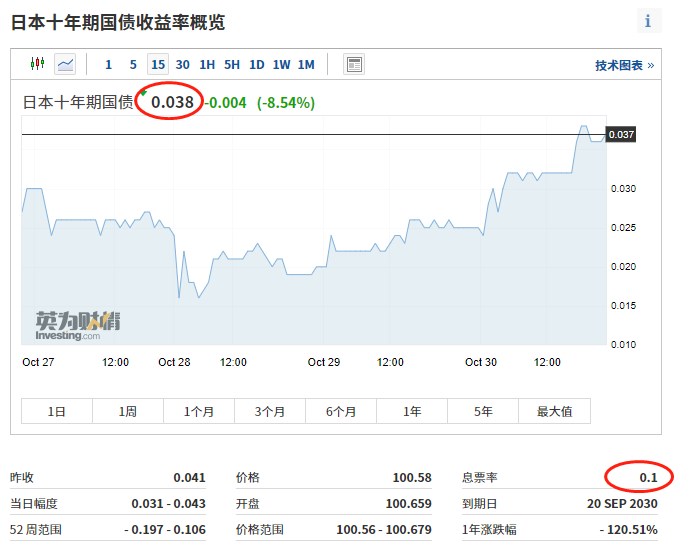Image resolution: width=675 pixels, height=559 pixels.
Task: Click the 当日幅度 value 0.031 - 0.043
Action: 168,503
